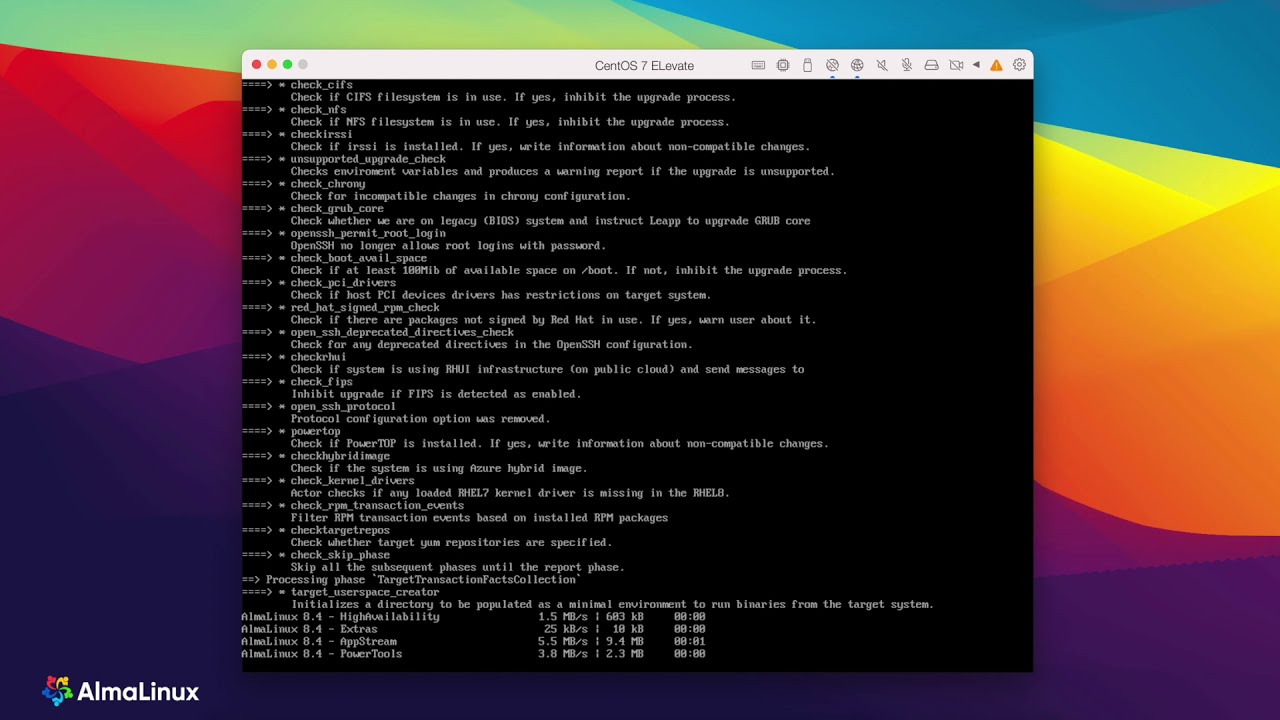The image size is (1280, 720).
Task: Click the network globe icon next to microphone
Action: coord(857,65)
